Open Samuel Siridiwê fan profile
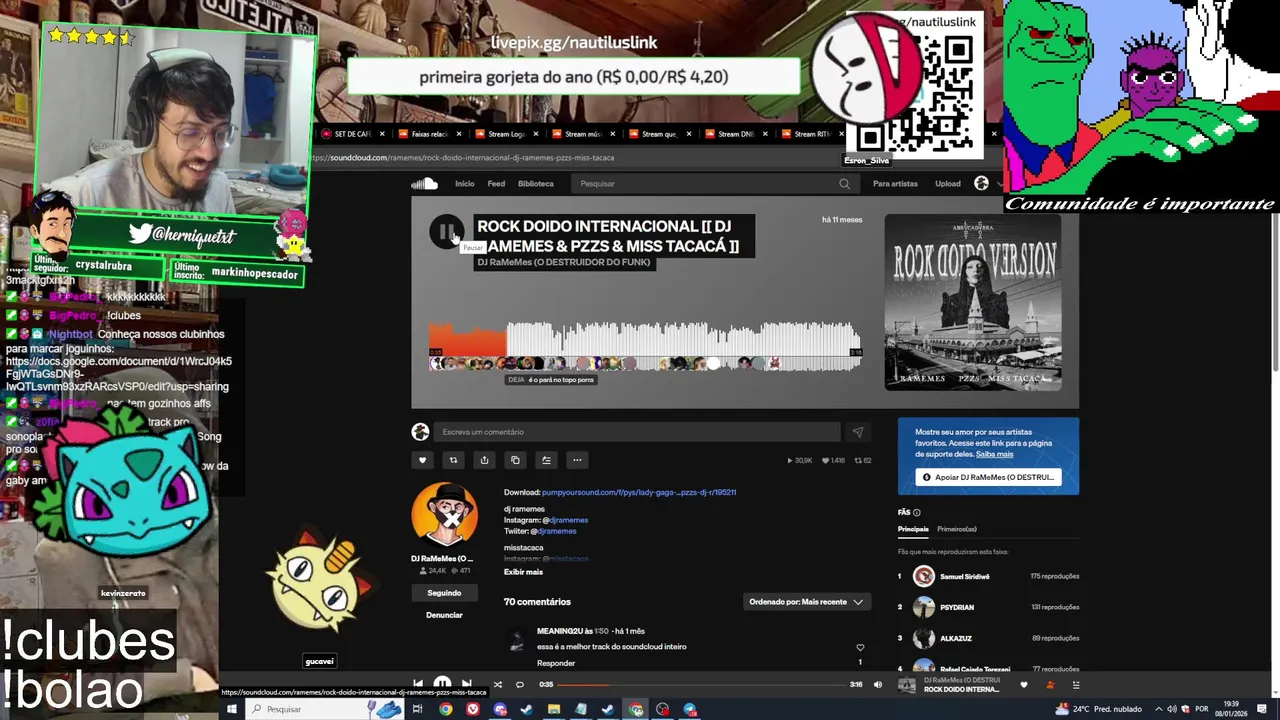 click(x=964, y=576)
